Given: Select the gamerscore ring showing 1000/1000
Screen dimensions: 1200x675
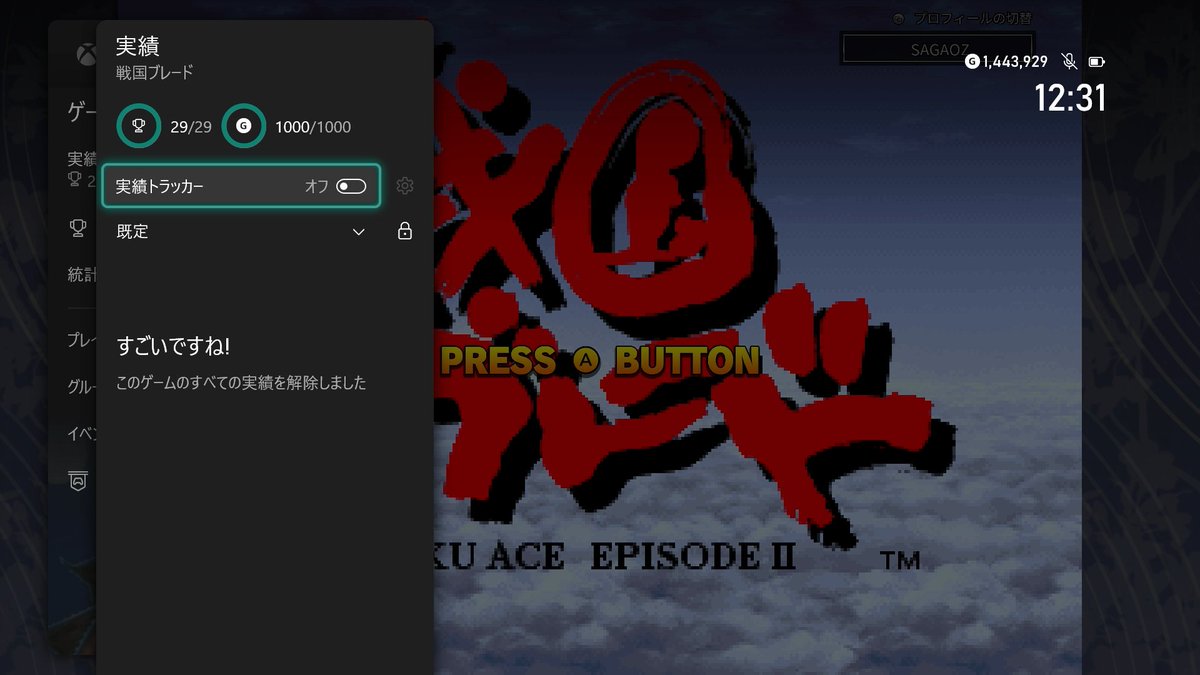Looking at the screenshot, I should (244, 126).
